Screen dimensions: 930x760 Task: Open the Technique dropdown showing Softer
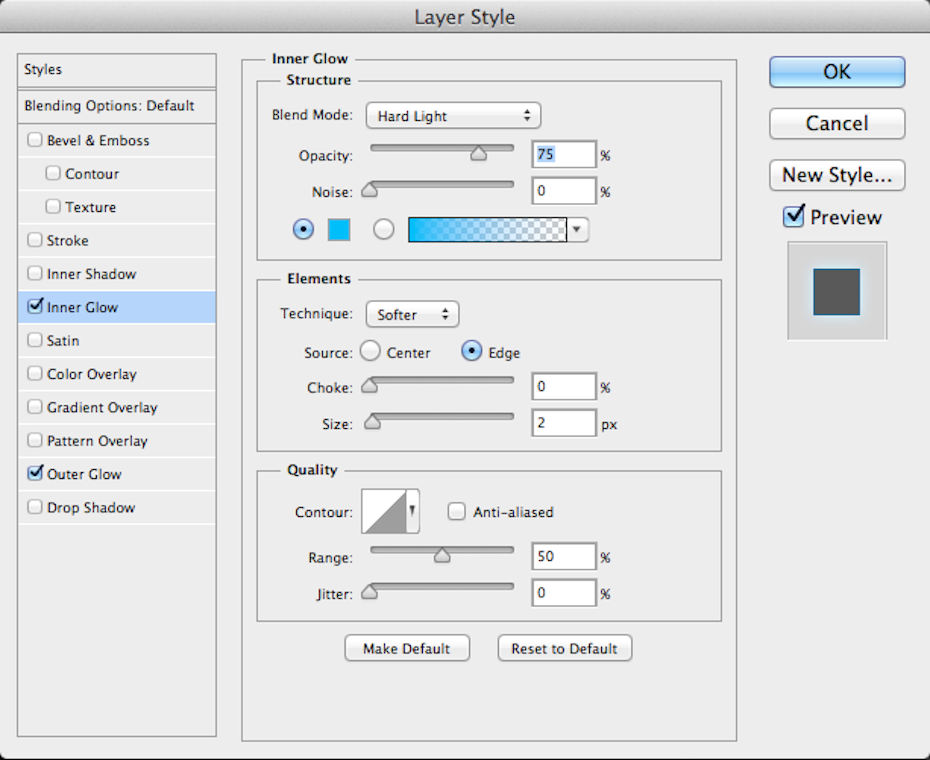click(x=412, y=314)
